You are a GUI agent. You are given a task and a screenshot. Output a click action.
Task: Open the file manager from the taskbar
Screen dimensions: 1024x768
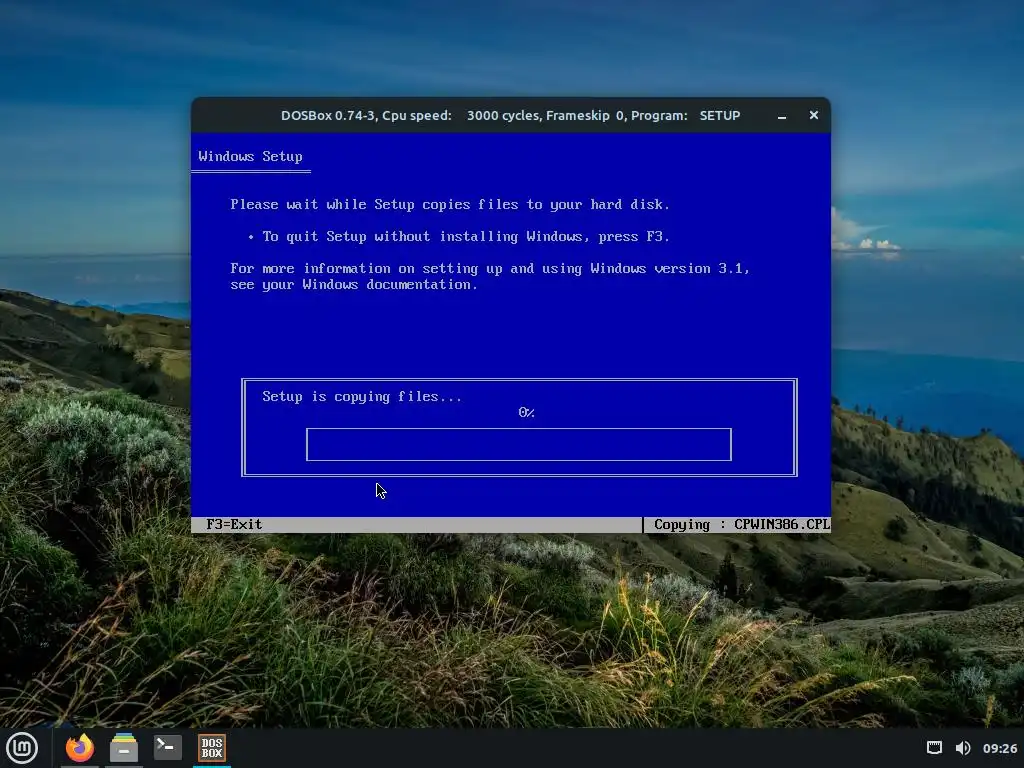point(123,748)
